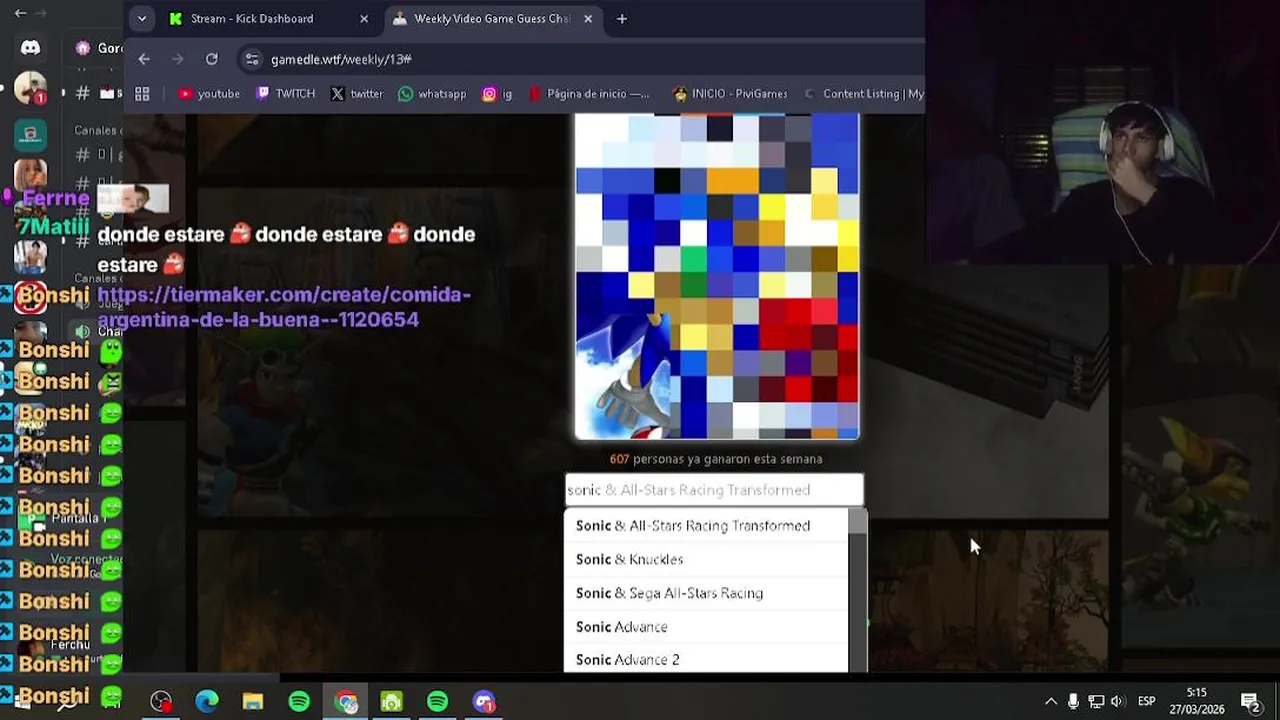Choose Sonic Advance suggestion
The image size is (1280, 720).
point(706,627)
